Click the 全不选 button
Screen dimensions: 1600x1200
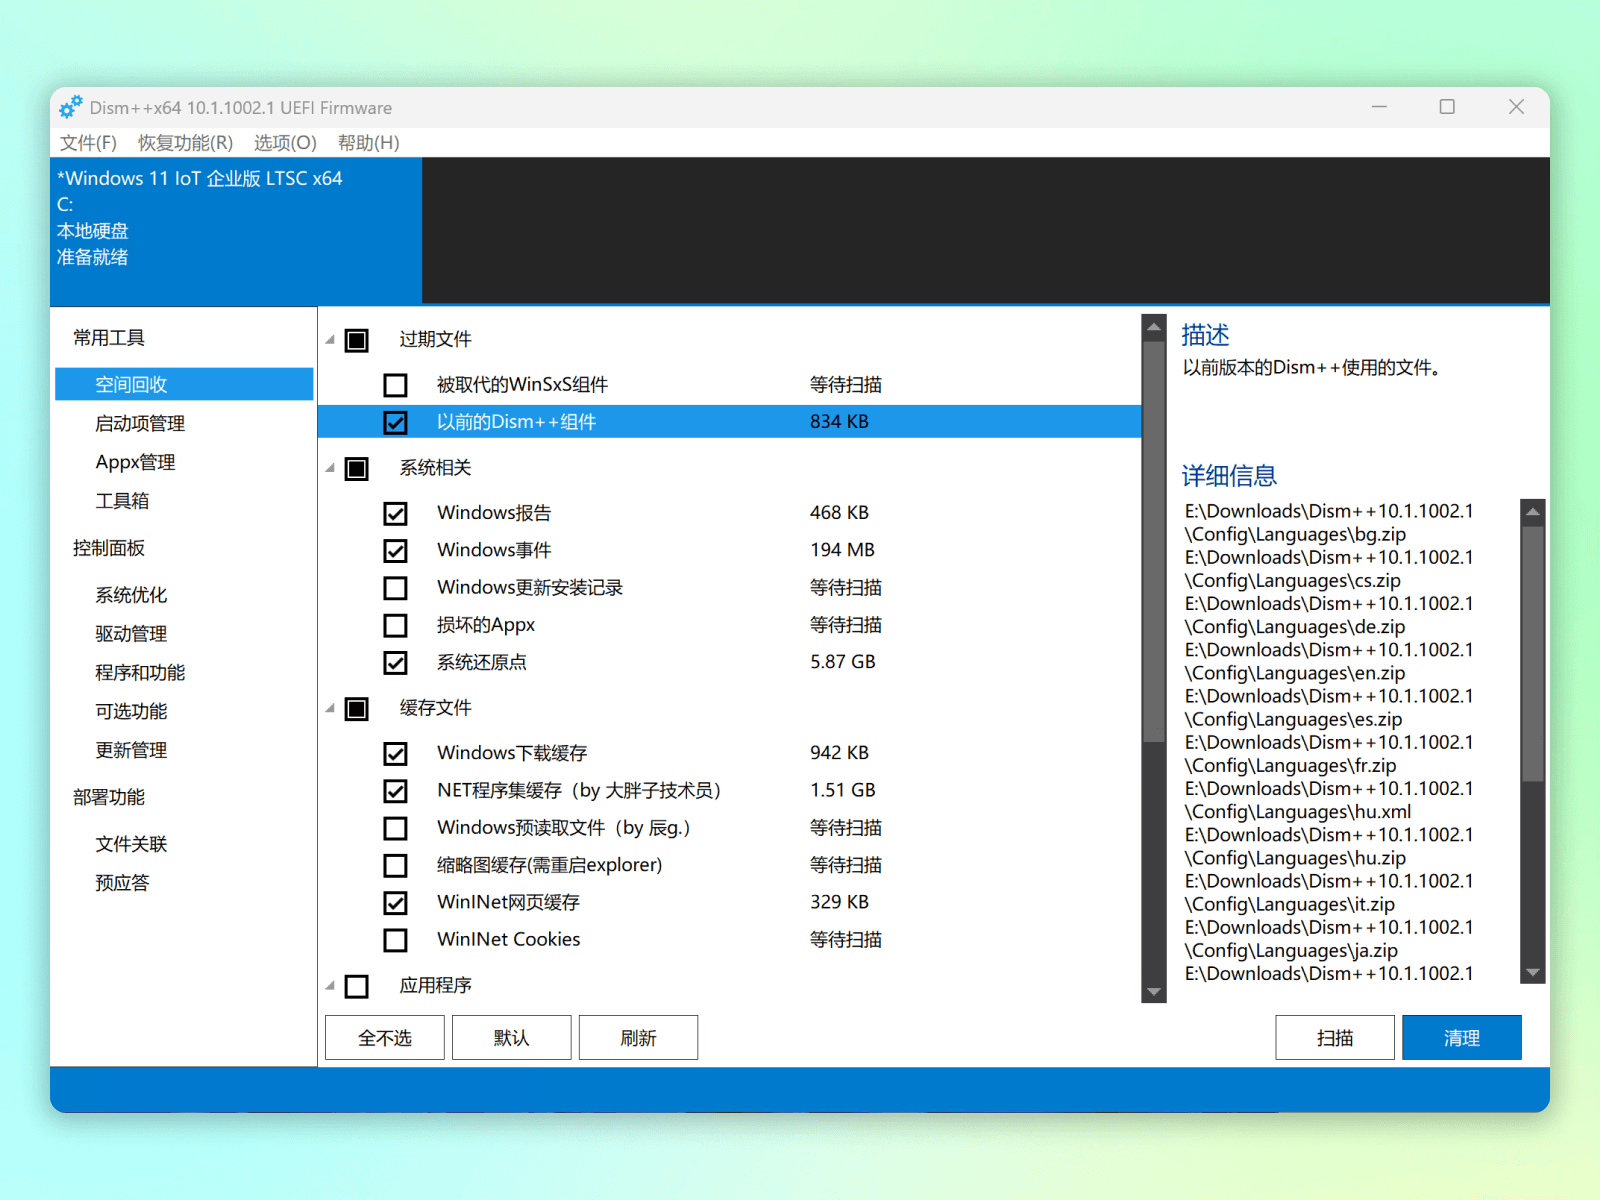[x=385, y=1038]
